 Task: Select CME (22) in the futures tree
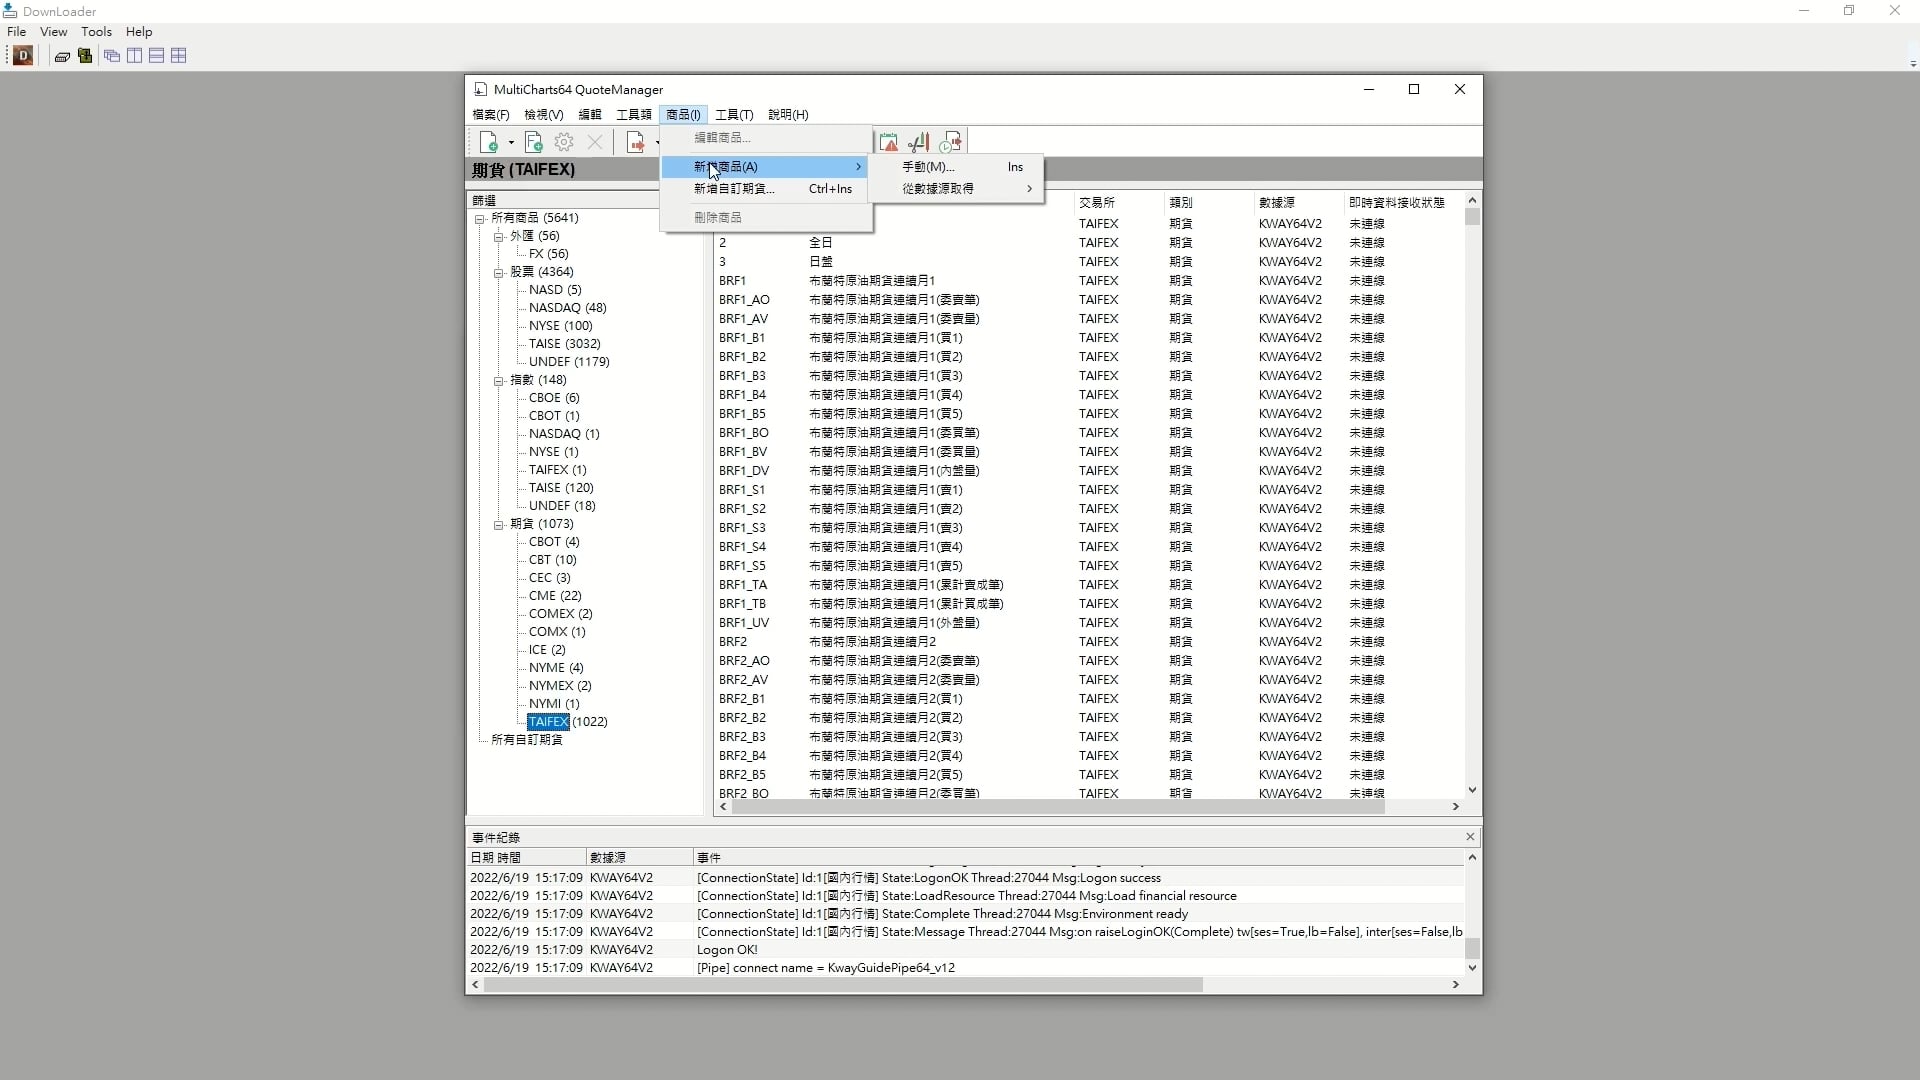coord(554,596)
